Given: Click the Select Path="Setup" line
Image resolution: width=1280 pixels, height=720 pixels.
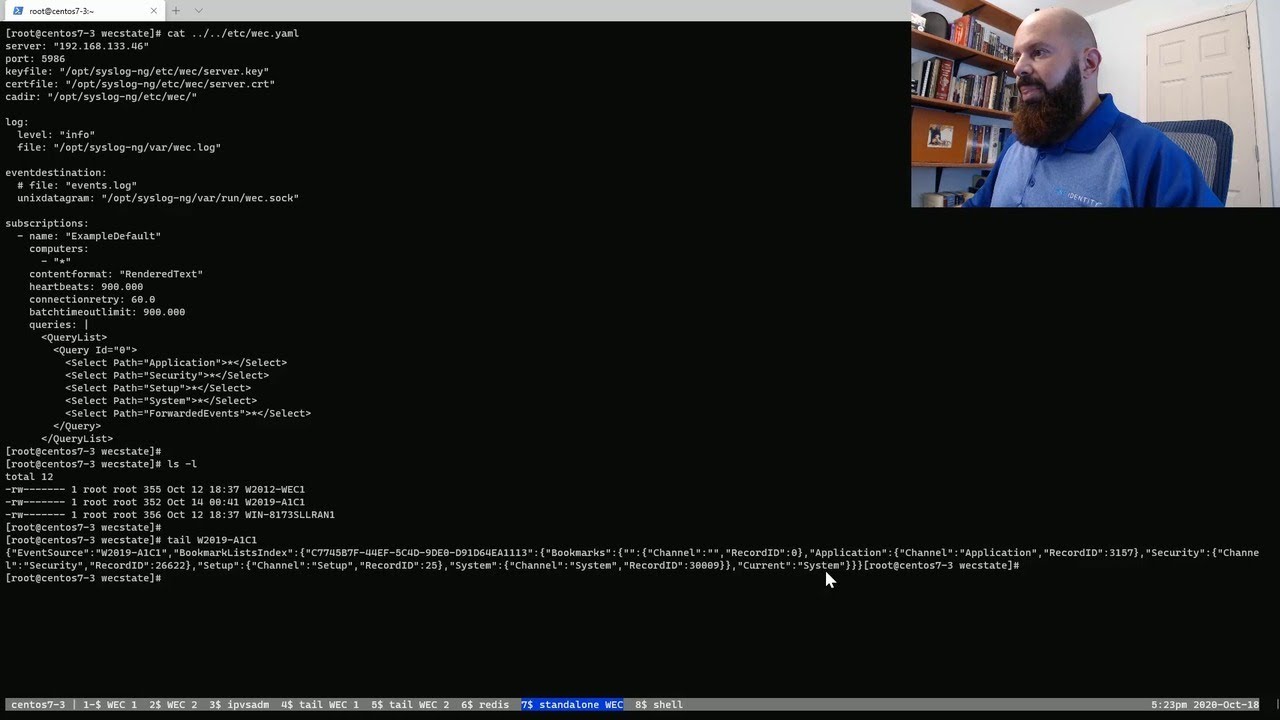Looking at the screenshot, I should (x=158, y=388).
